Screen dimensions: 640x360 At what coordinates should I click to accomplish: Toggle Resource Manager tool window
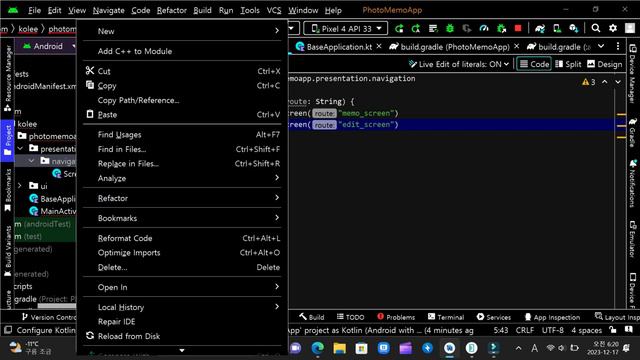click(8, 78)
